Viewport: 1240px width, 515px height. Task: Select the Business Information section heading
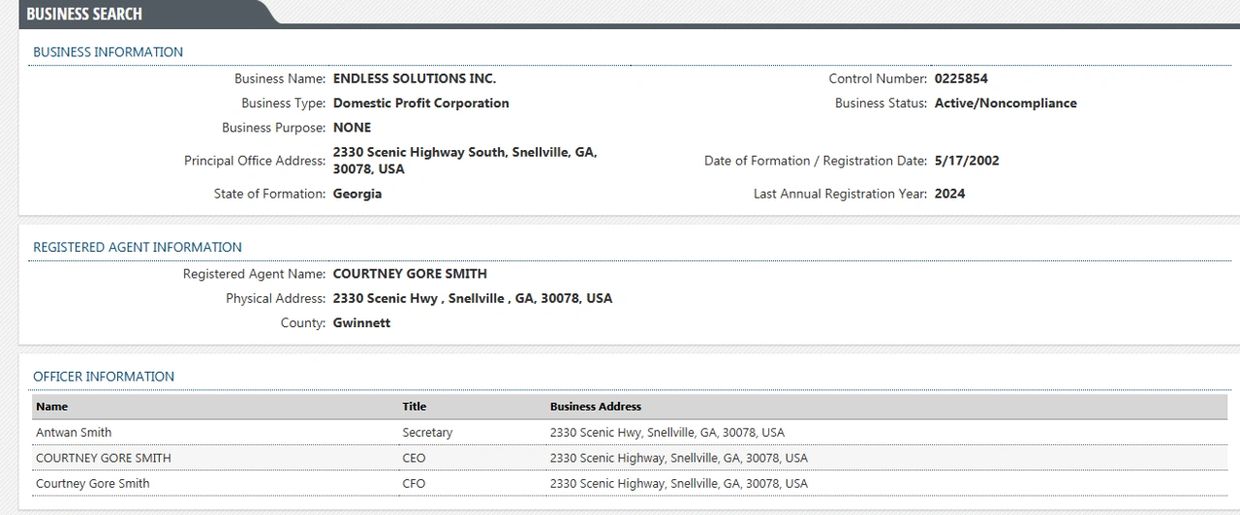(x=108, y=52)
